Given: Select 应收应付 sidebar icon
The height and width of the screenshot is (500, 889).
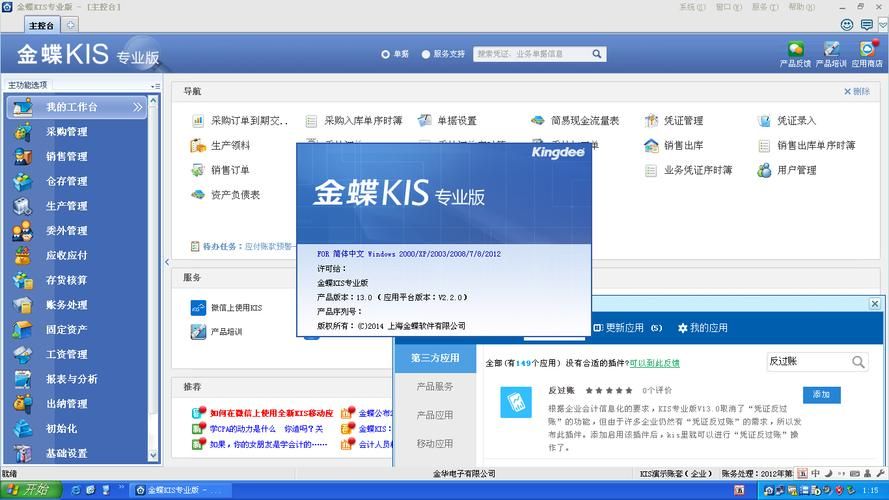Looking at the screenshot, I should [23, 256].
